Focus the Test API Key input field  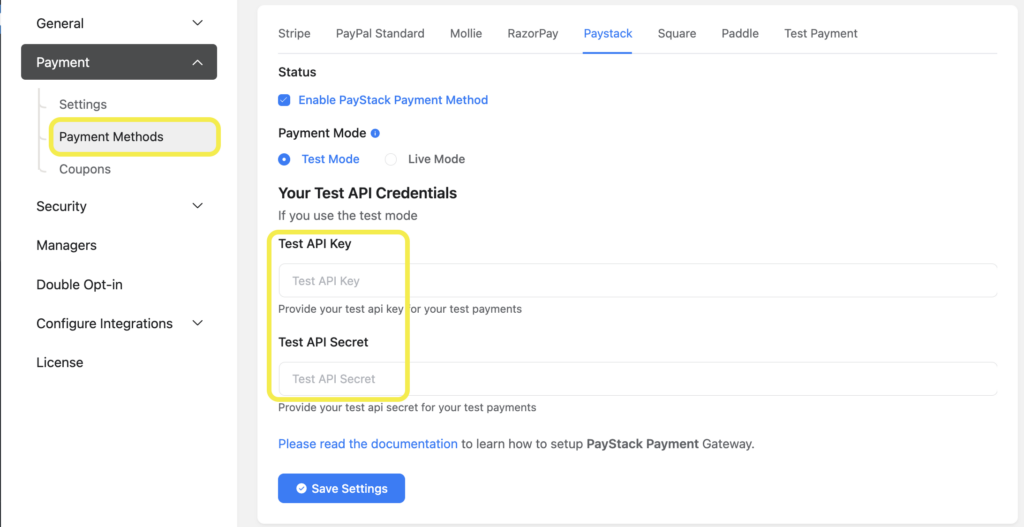click(x=638, y=281)
